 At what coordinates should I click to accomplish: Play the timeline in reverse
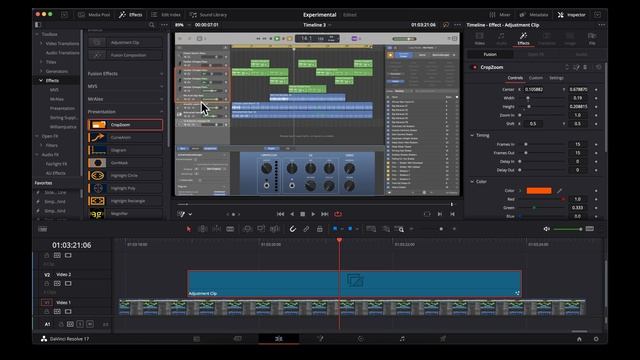pos(292,214)
